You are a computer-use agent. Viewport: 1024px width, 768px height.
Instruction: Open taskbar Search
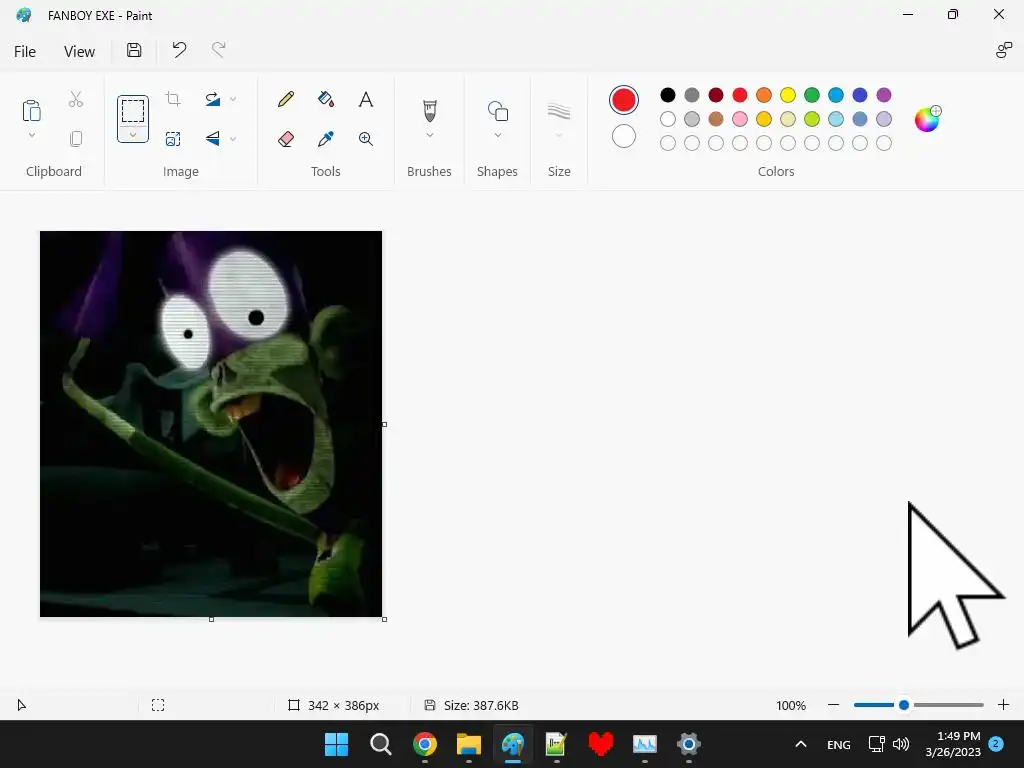(x=380, y=744)
